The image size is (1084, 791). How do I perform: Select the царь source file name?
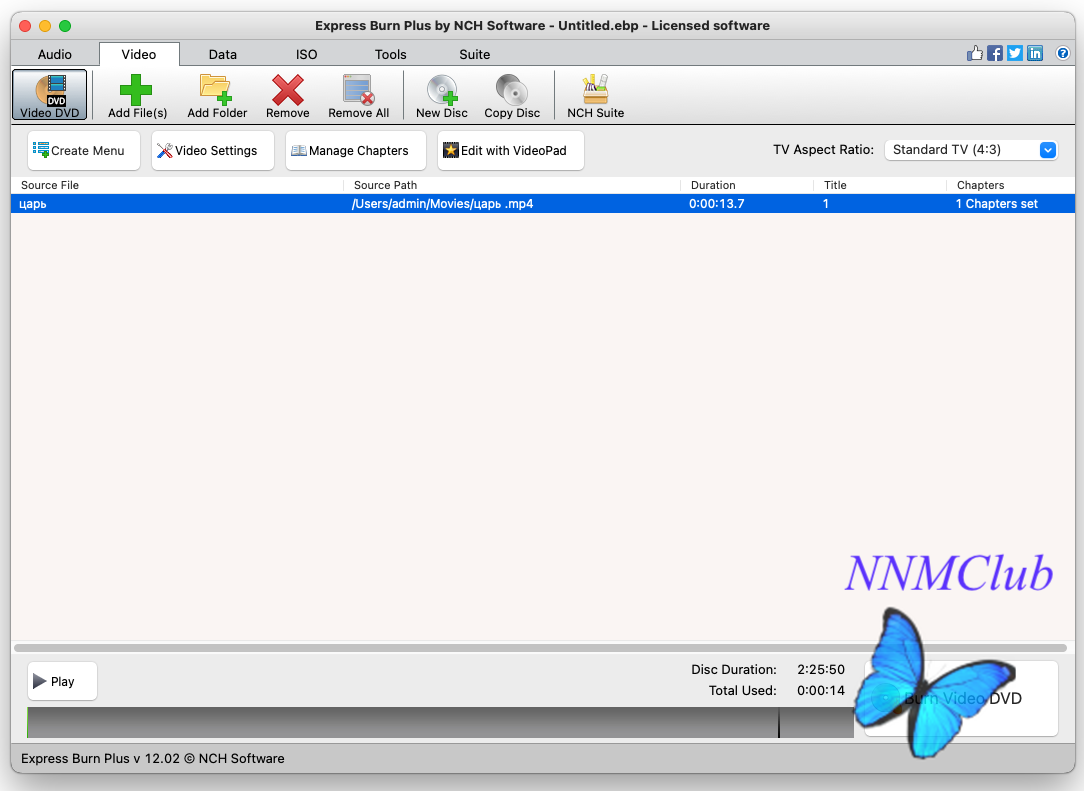[x=32, y=204]
